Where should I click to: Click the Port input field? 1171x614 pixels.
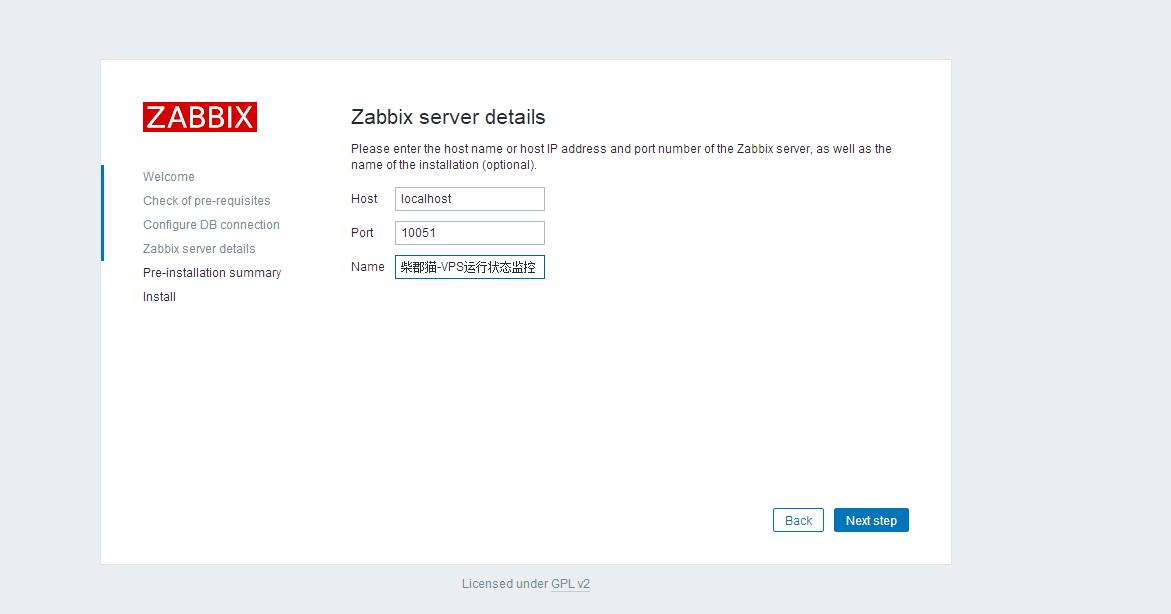pyautogui.click(x=470, y=232)
